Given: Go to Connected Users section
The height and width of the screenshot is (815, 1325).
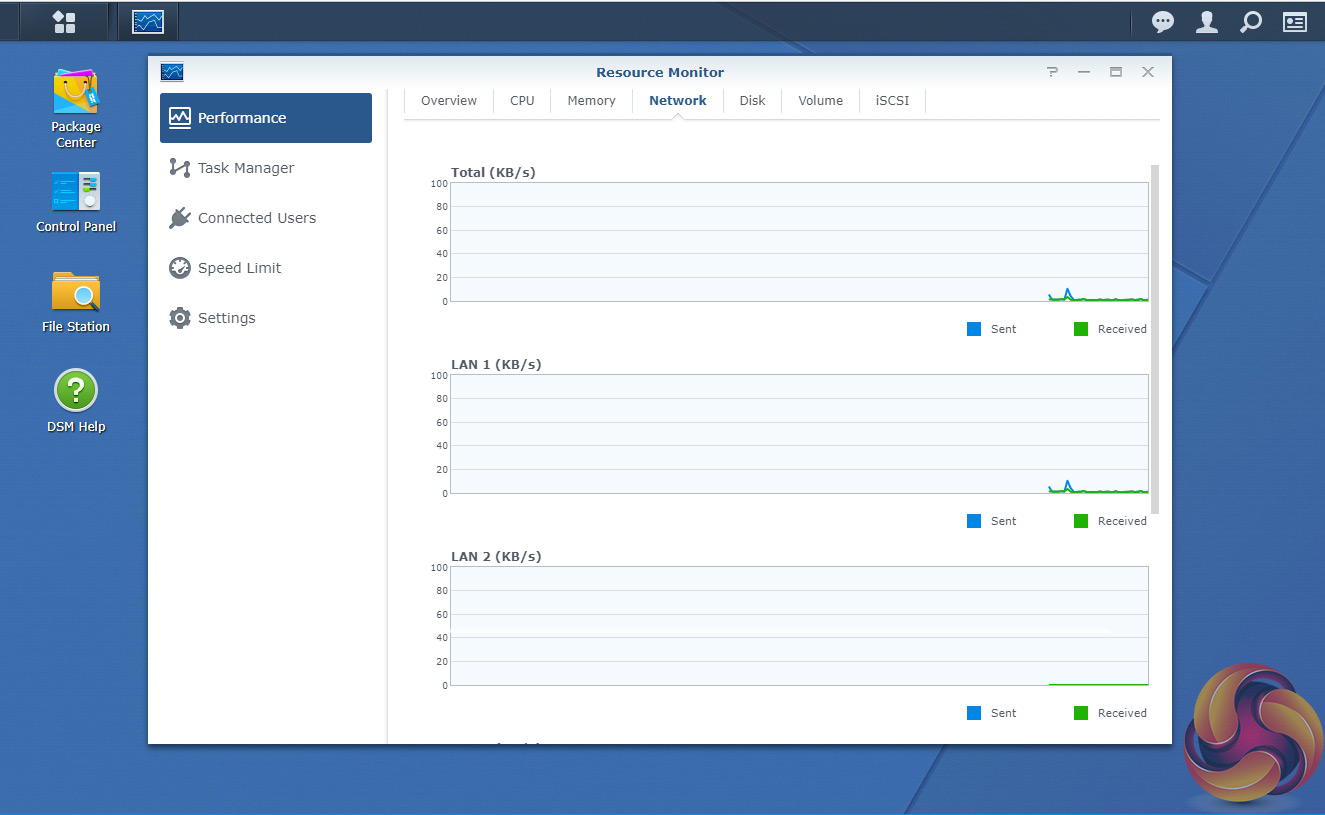Looking at the screenshot, I should [x=256, y=218].
